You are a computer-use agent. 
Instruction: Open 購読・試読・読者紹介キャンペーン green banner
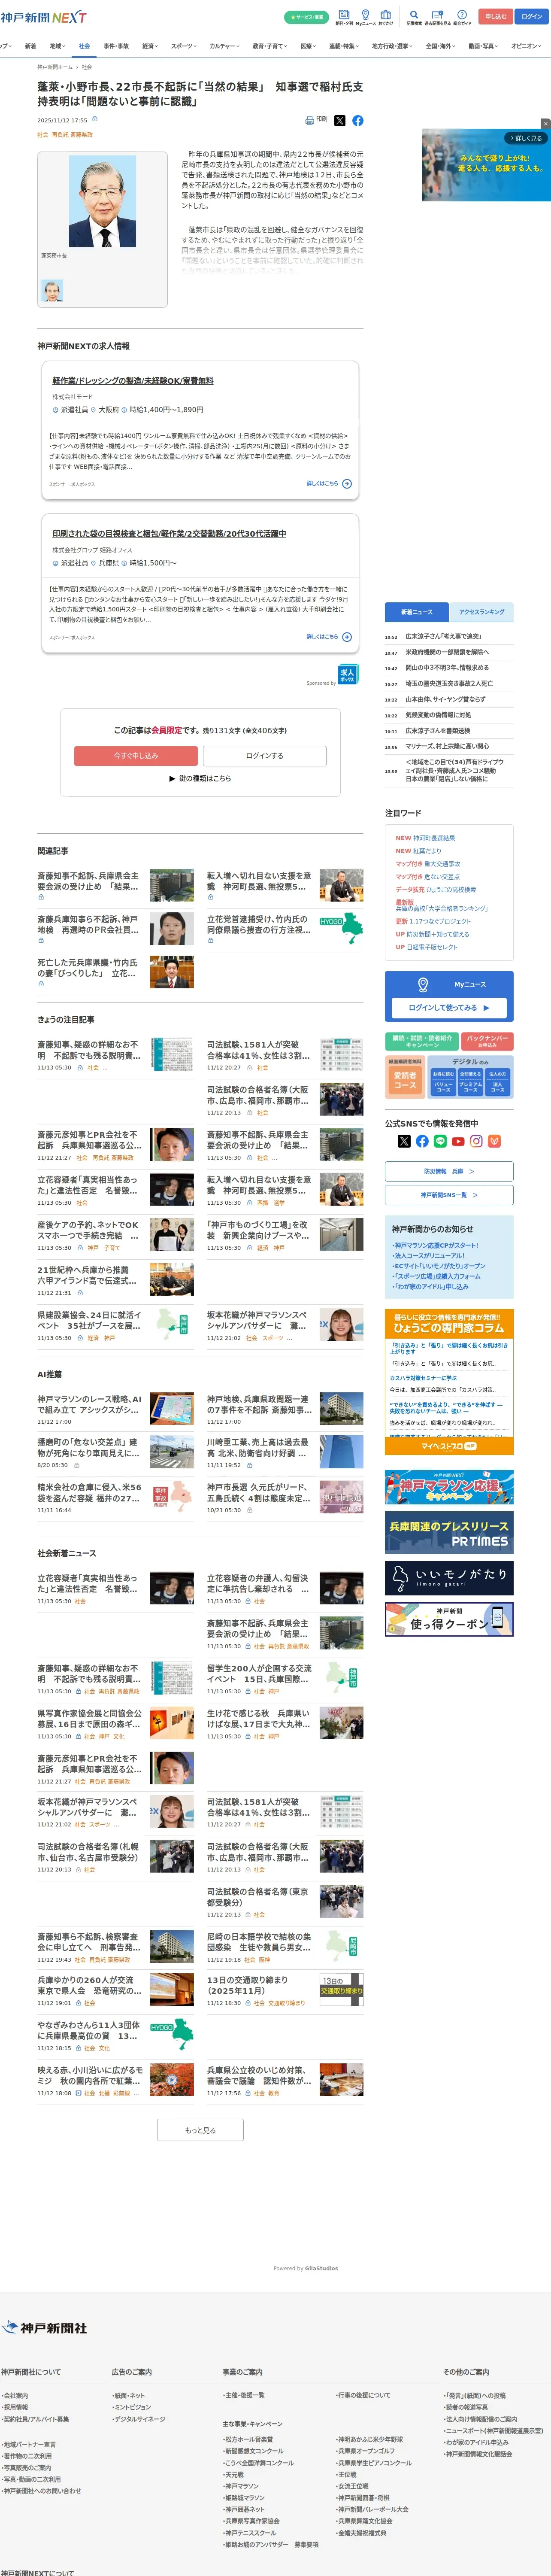click(422, 1041)
